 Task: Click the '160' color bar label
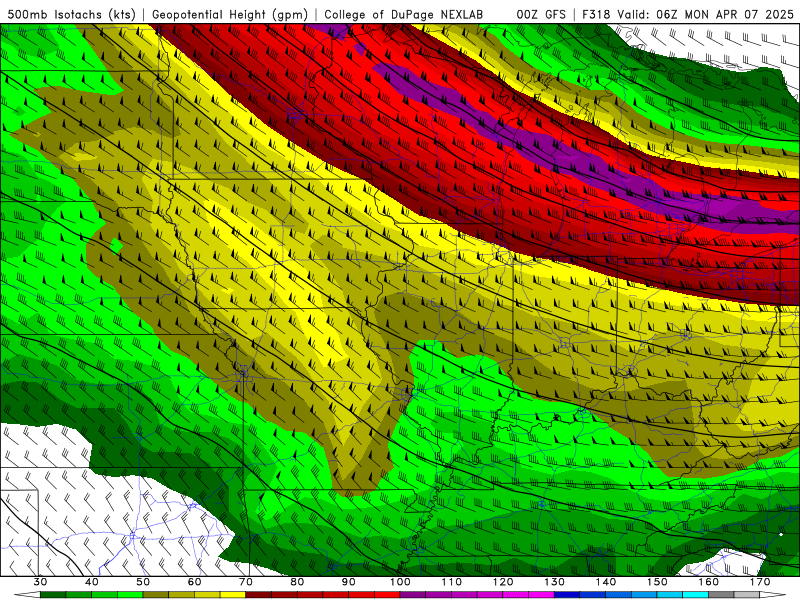pos(709,582)
